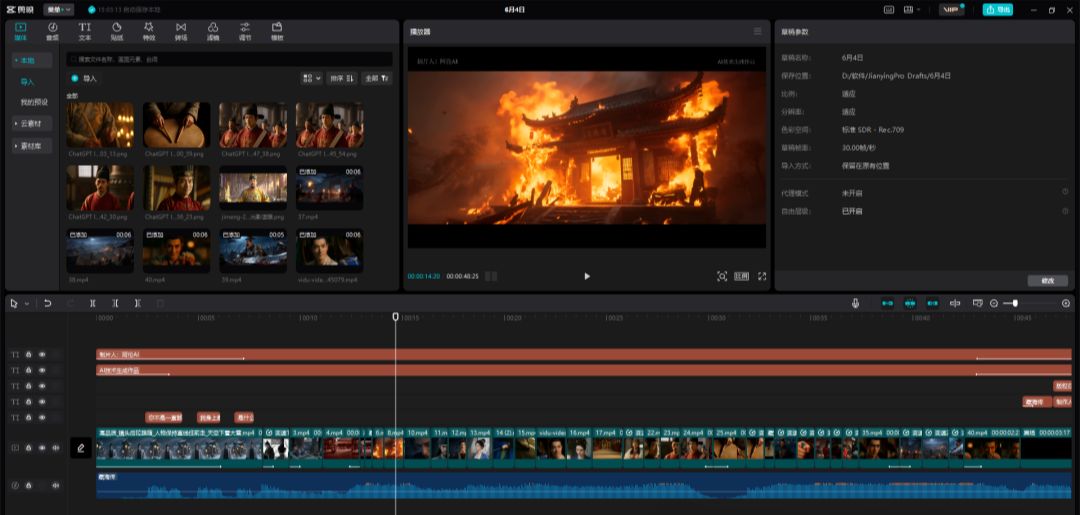
Task: Toggle auto snapping on timeline
Action: [x=910, y=303]
